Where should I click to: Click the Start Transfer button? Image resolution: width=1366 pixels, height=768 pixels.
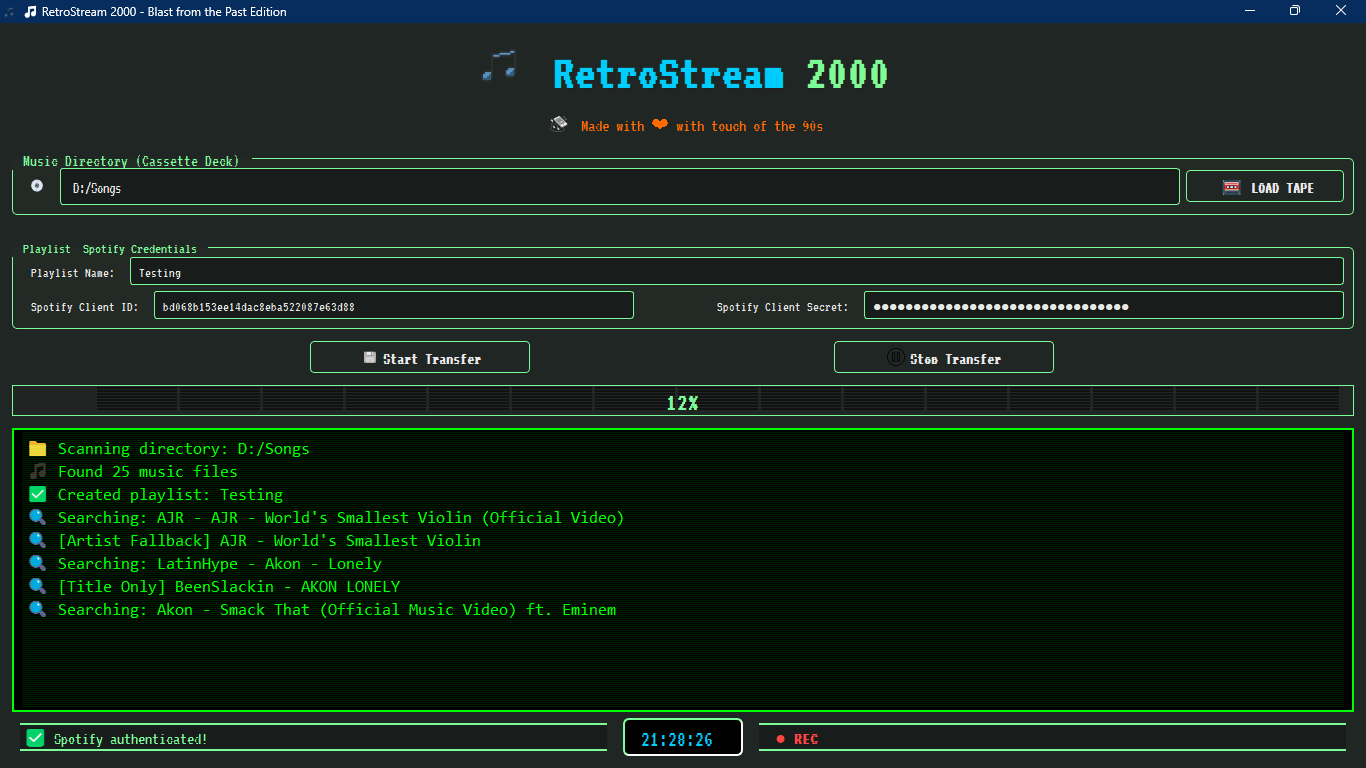pos(420,357)
